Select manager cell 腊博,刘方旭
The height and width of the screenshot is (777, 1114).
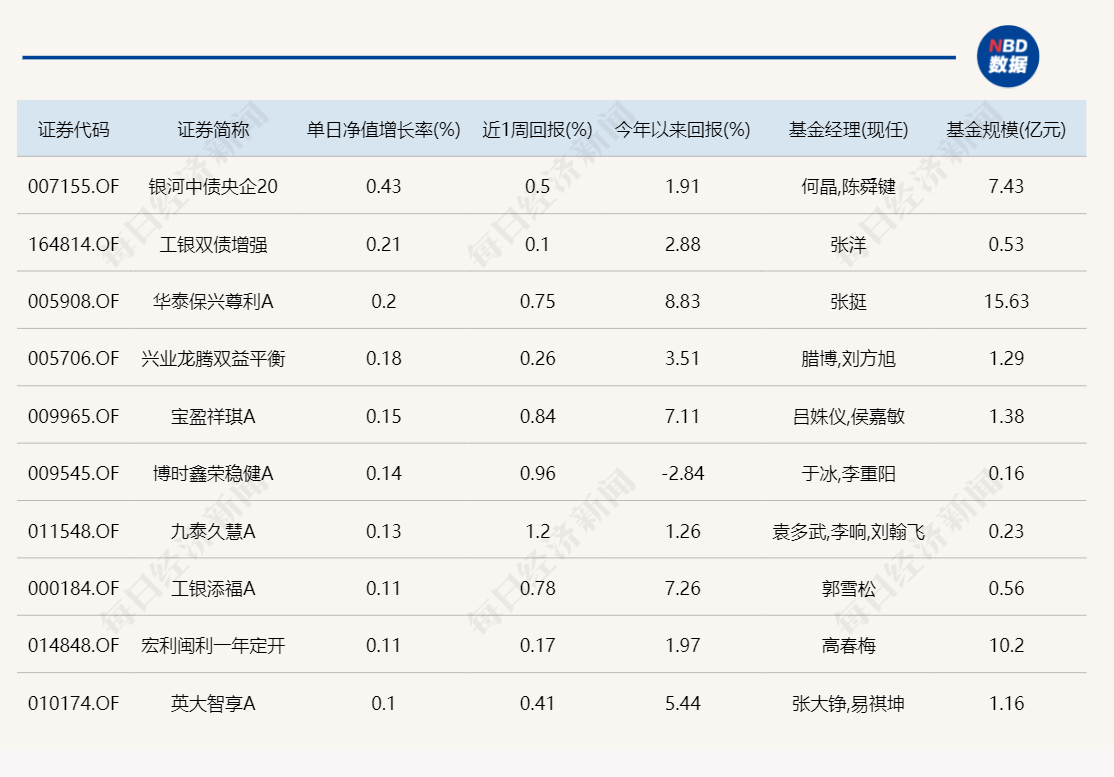[x=848, y=359]
